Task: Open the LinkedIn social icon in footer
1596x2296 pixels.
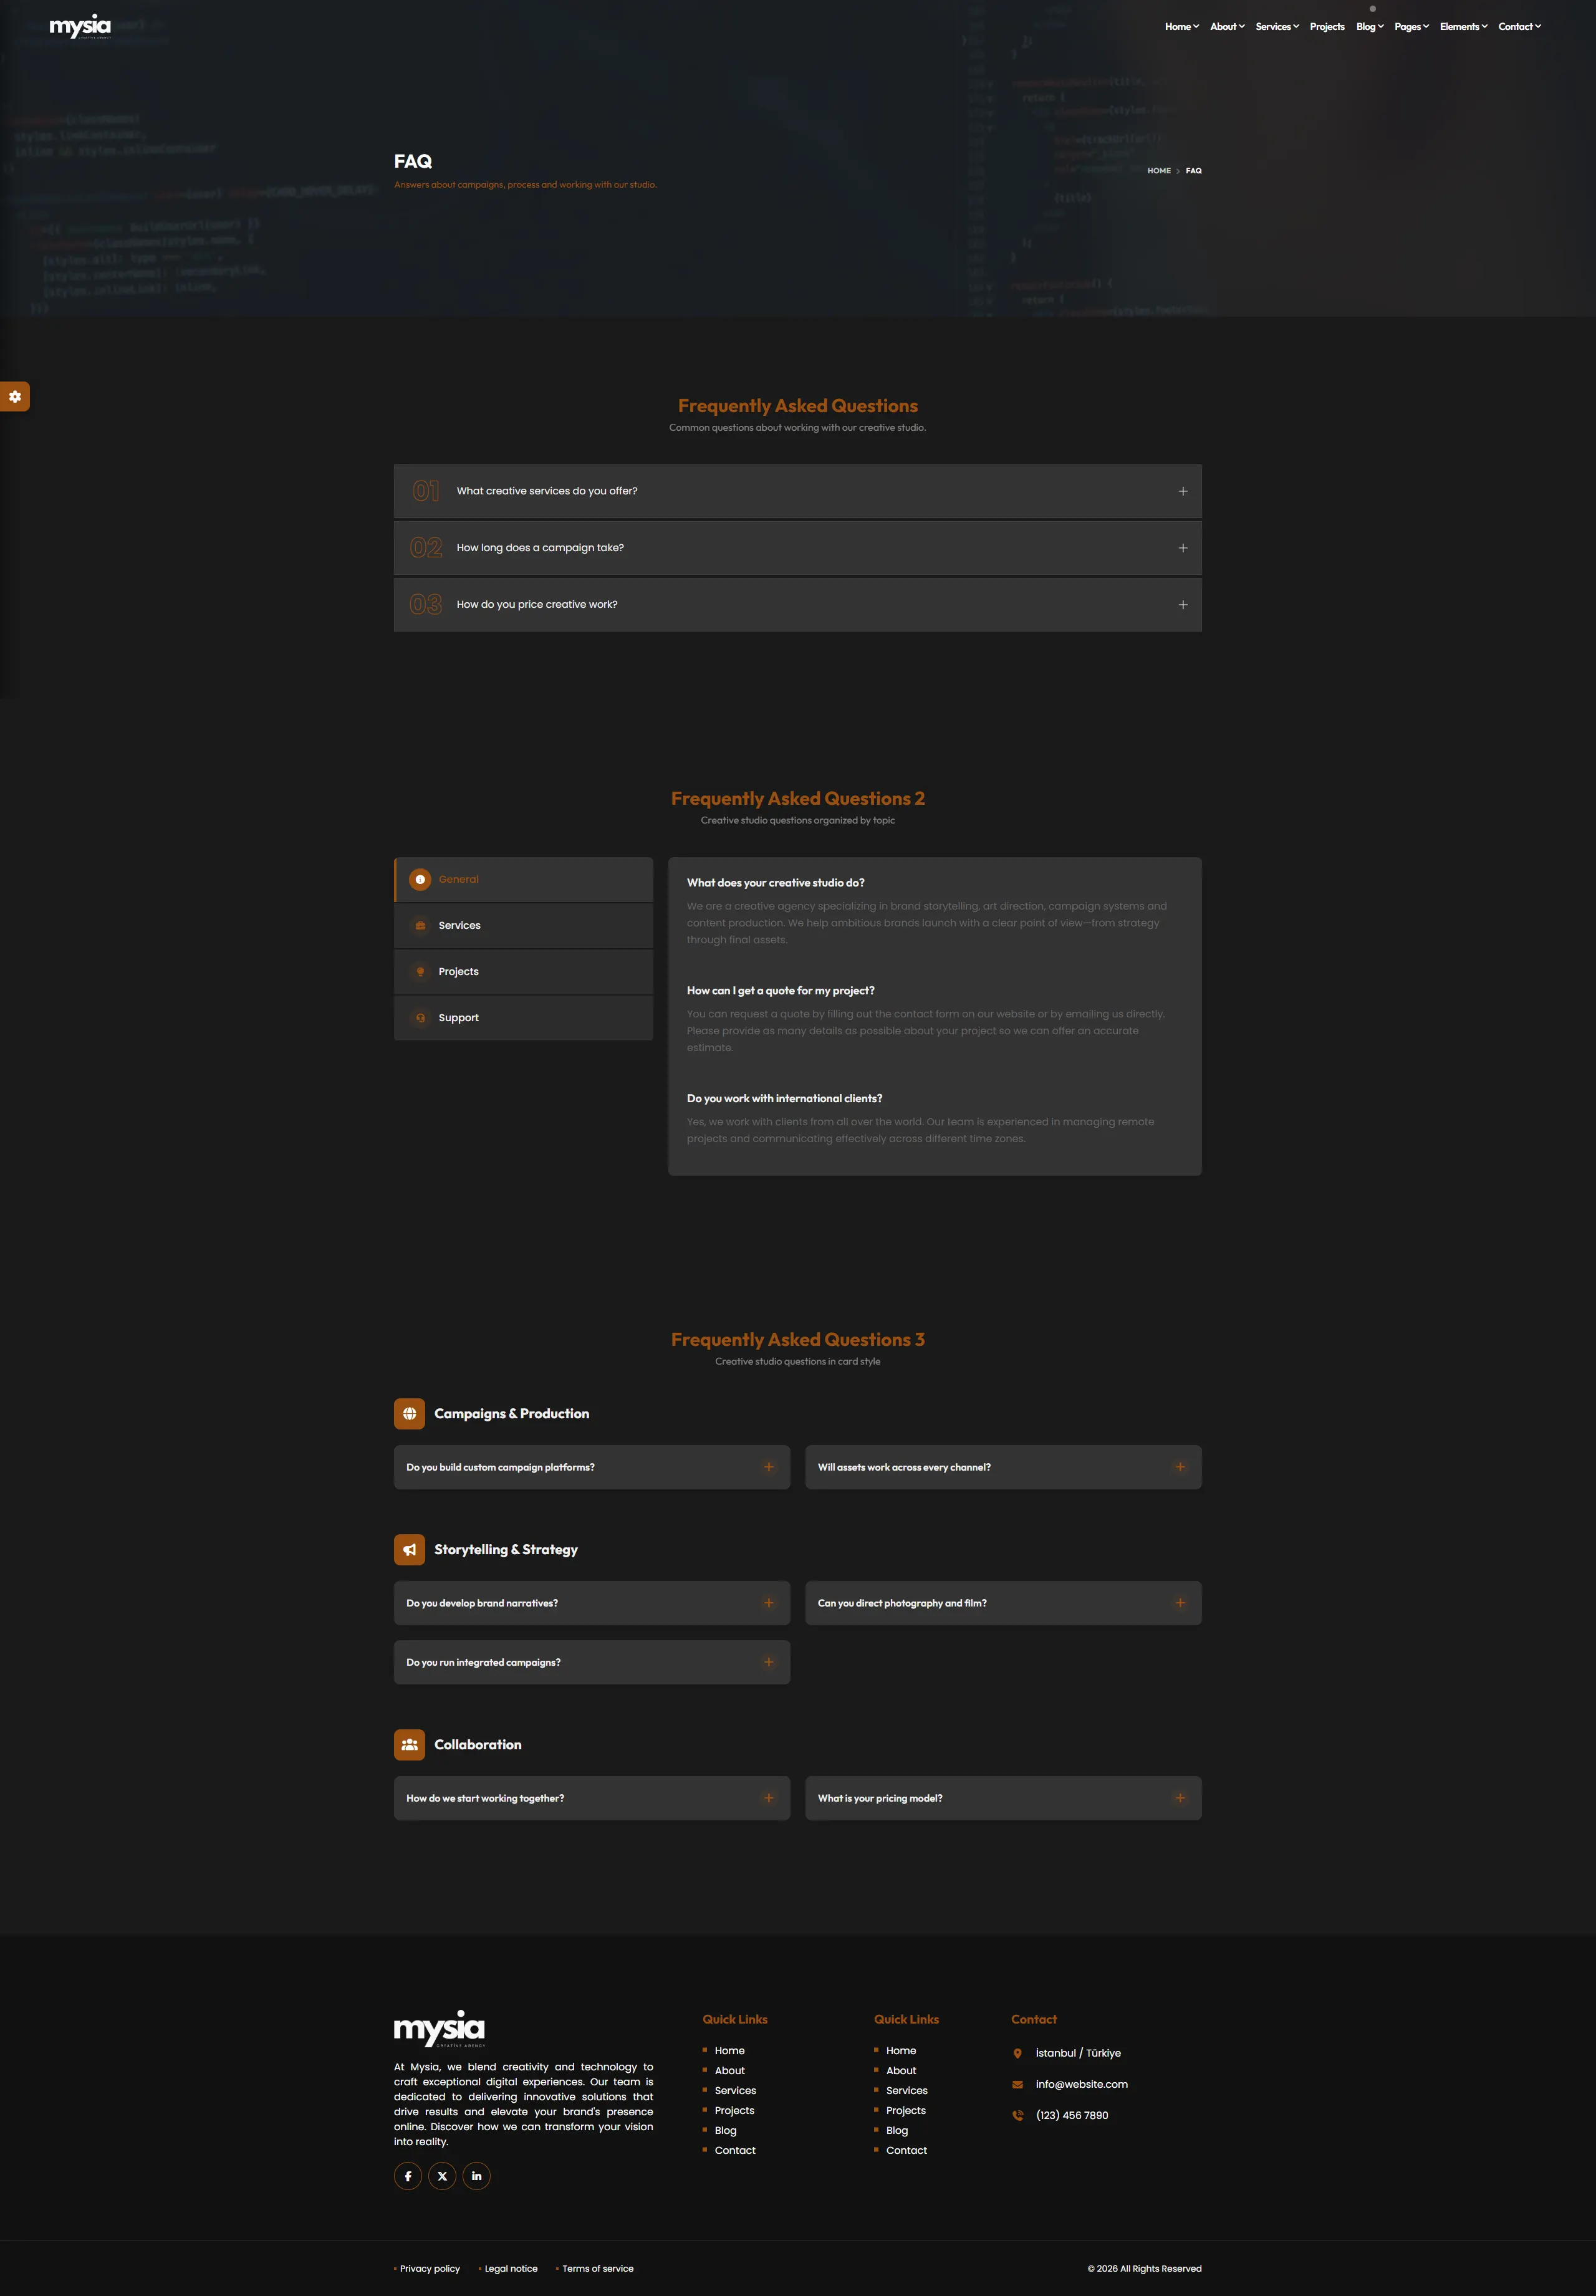Action: pyautogui.click(x=476, y=2176)
